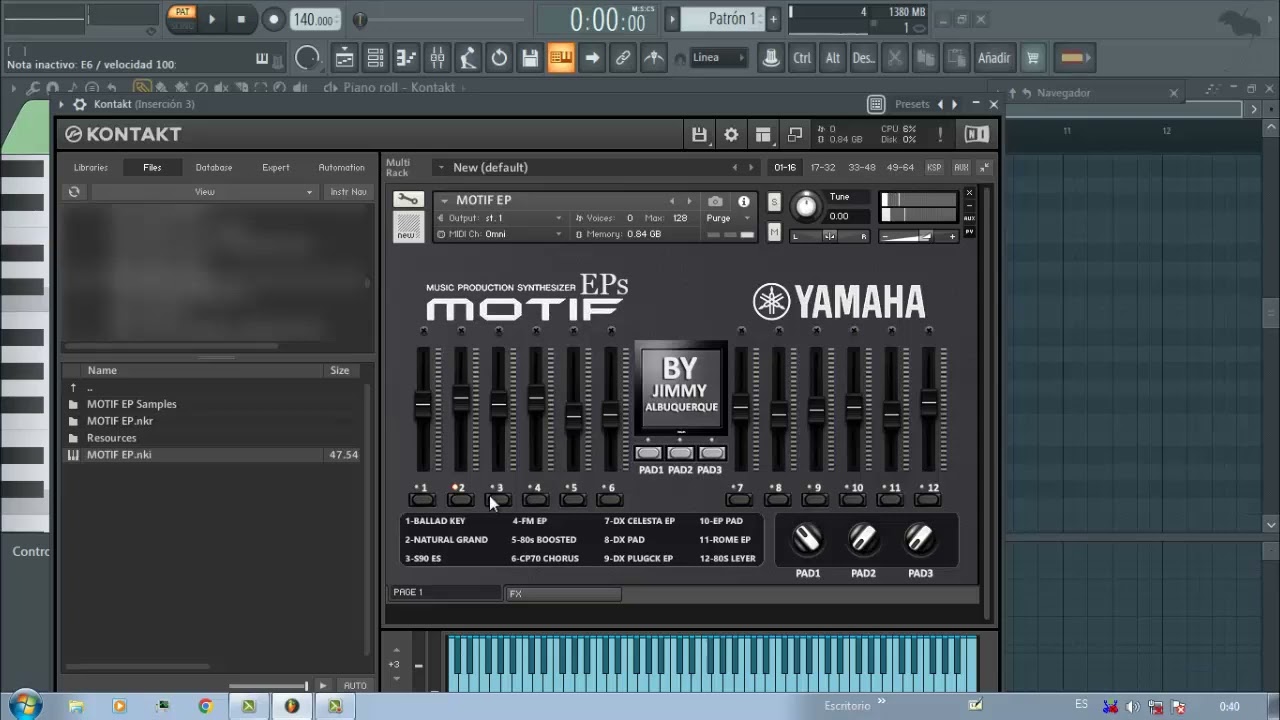Open the MIDI Ch Omni dropdown
Screen dimensions: 1280x720
click(500, 234)
